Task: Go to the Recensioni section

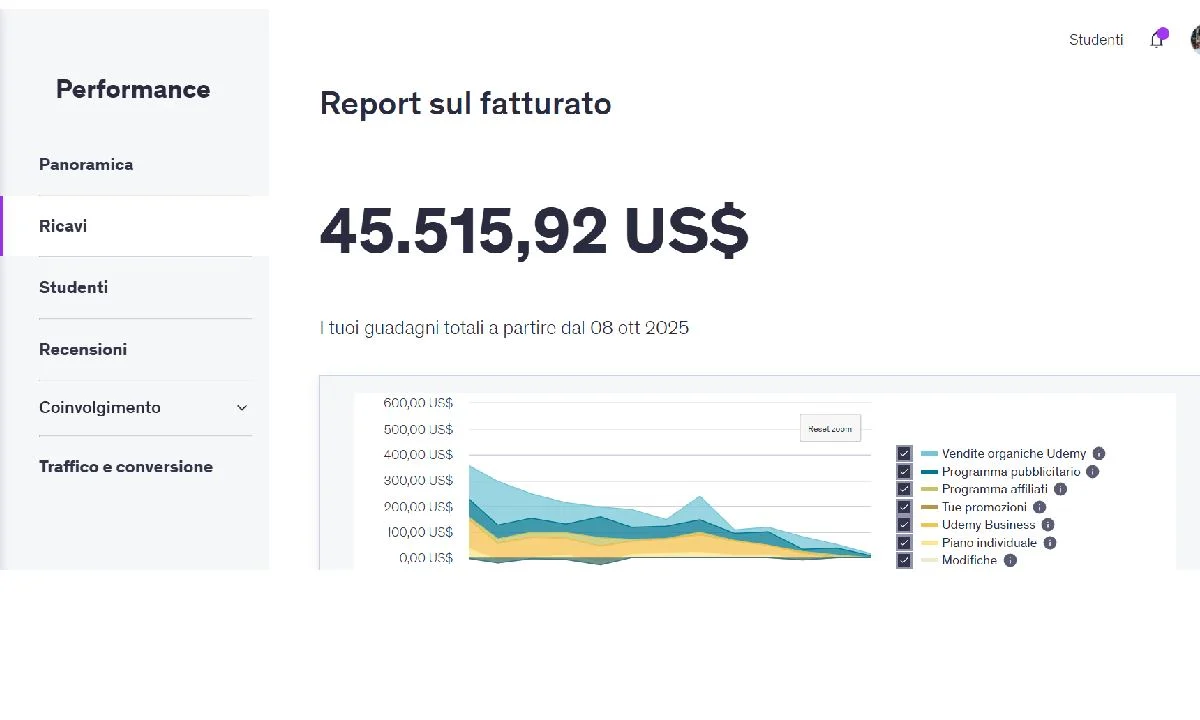Action: tap(83, 349)
